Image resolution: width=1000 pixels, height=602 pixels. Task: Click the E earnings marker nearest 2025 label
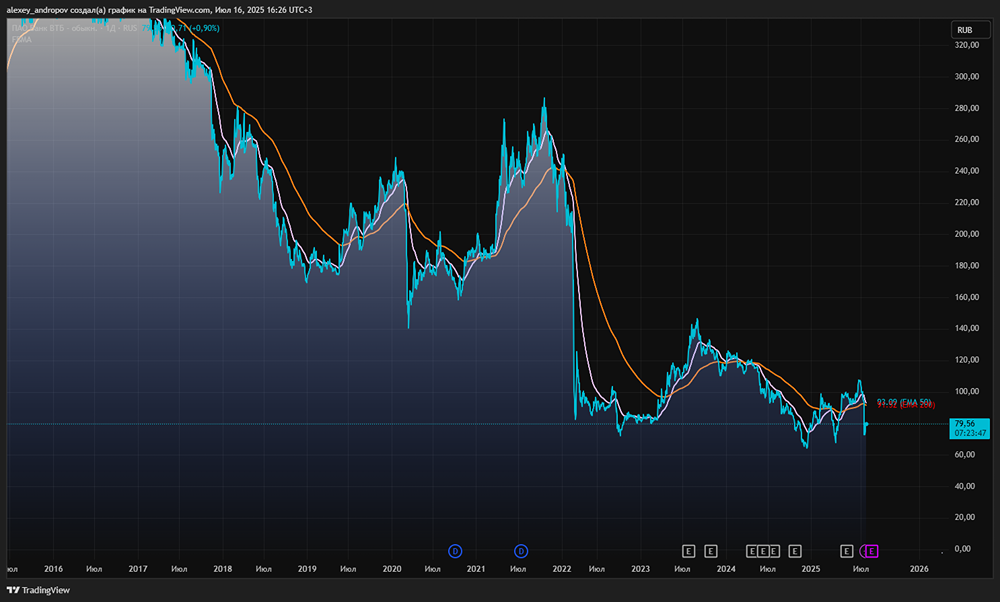click(x=795, y=550)
